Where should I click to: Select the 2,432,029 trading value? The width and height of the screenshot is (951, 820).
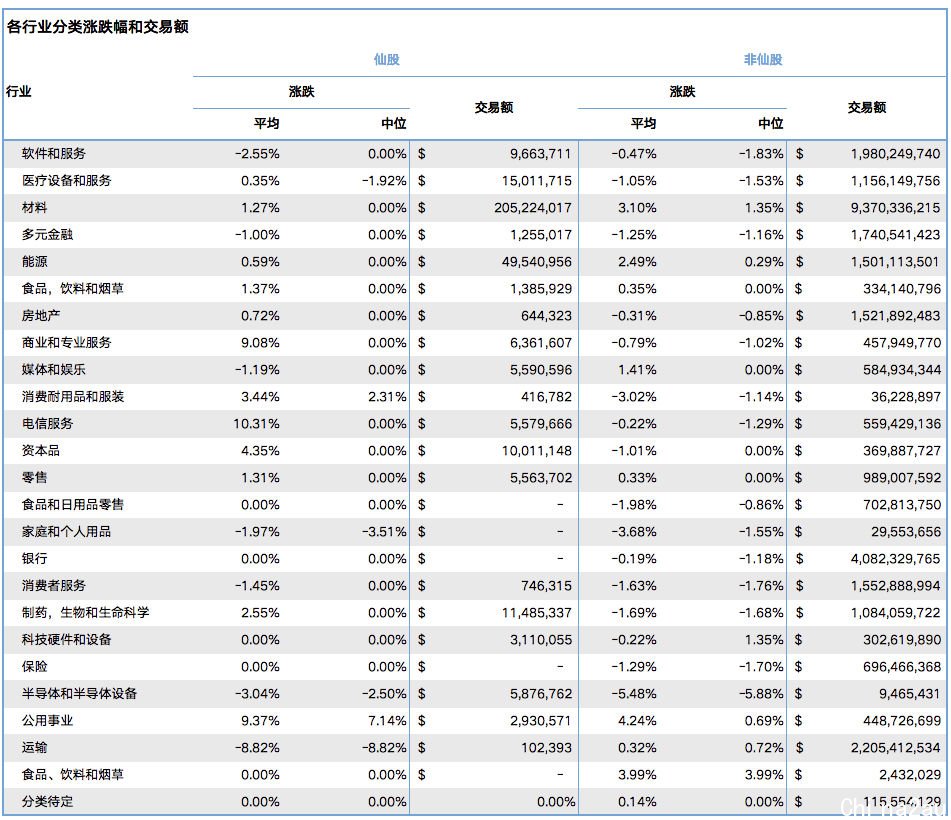point(910,775)
